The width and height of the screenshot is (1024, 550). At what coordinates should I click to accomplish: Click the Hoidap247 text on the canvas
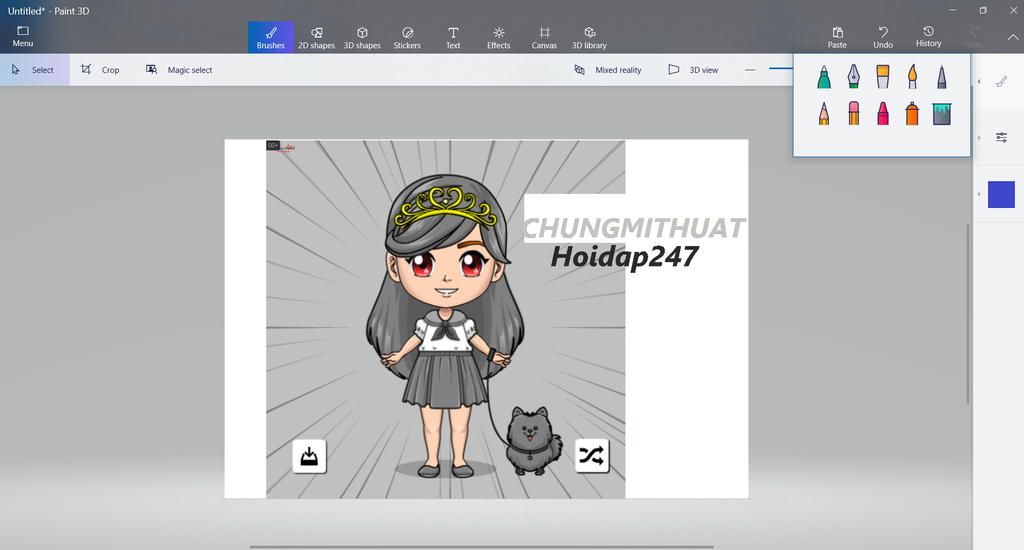click(624, 257)
